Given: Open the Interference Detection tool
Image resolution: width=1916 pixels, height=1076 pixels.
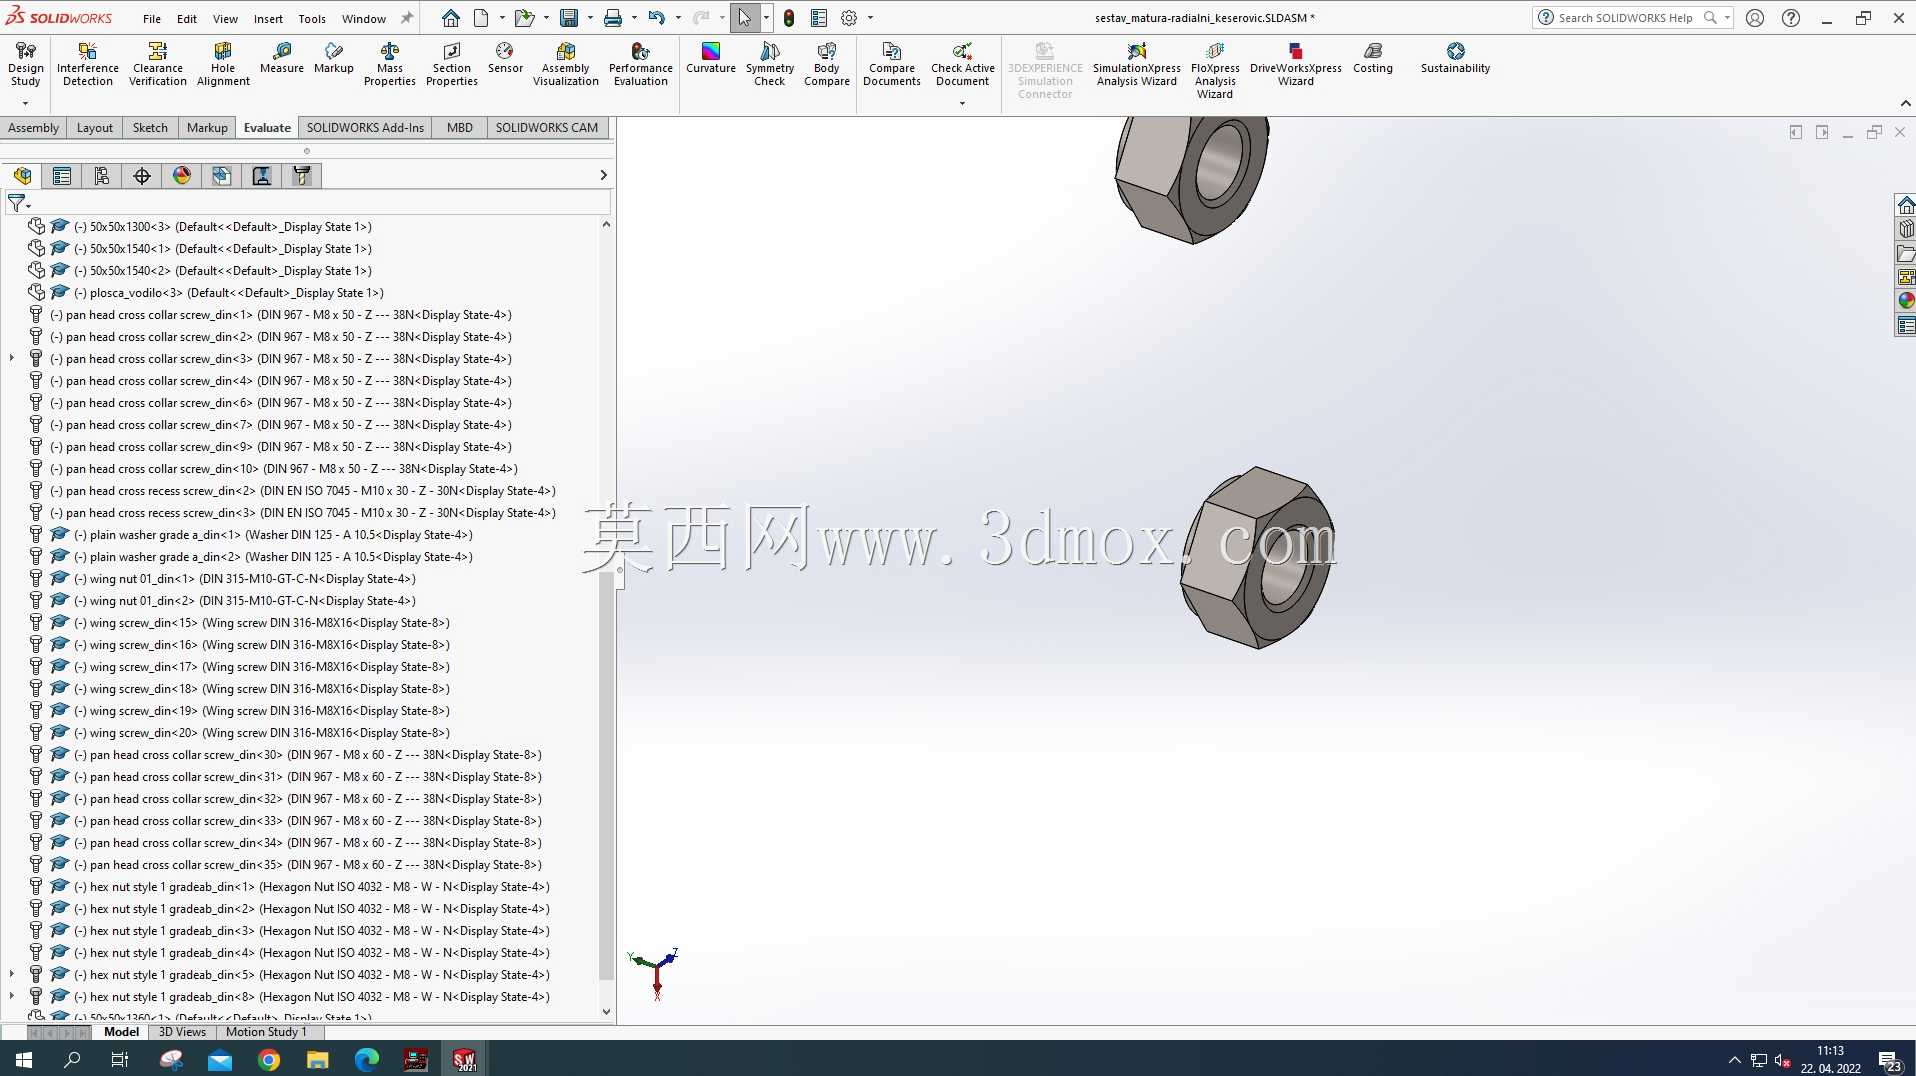Looking at the screenshot, I should 88,65.
